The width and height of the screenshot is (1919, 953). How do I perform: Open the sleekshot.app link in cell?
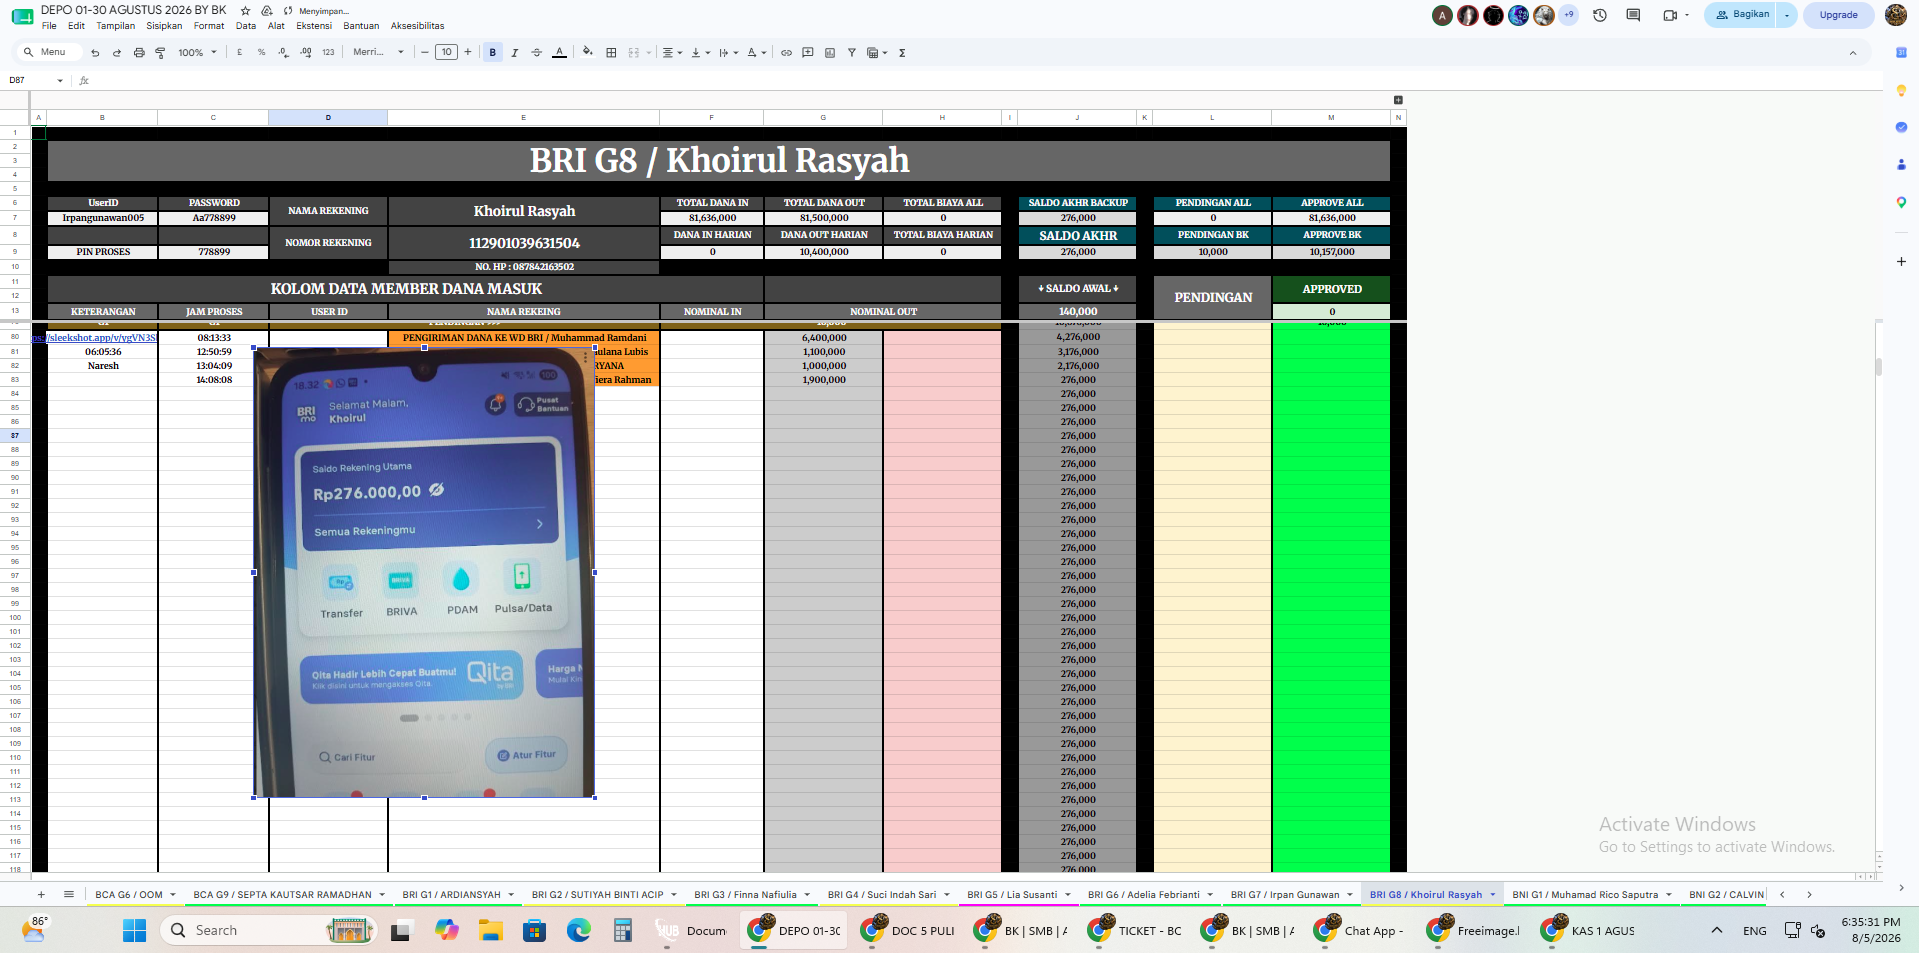95,338
